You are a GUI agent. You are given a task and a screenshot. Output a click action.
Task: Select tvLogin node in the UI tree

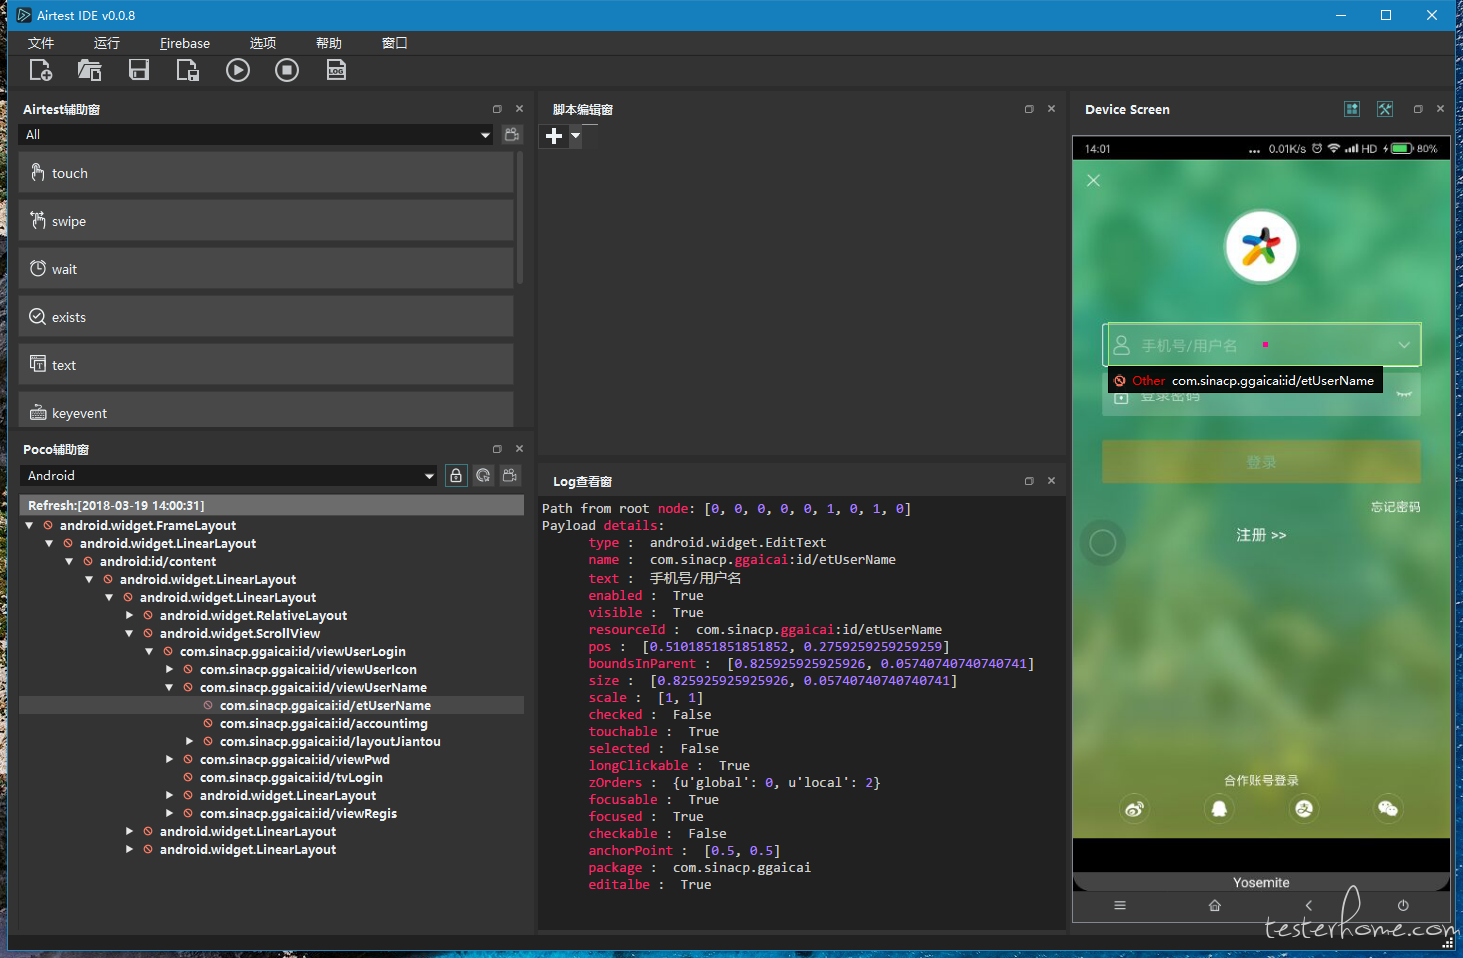click(291, 778)
